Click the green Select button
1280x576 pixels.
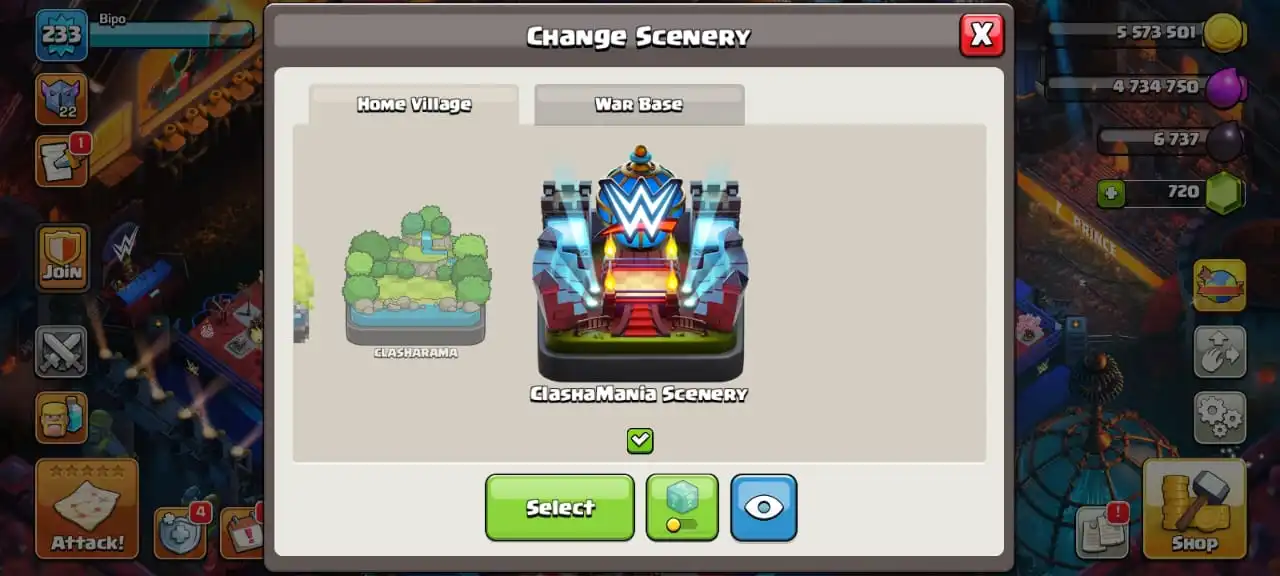560,507
